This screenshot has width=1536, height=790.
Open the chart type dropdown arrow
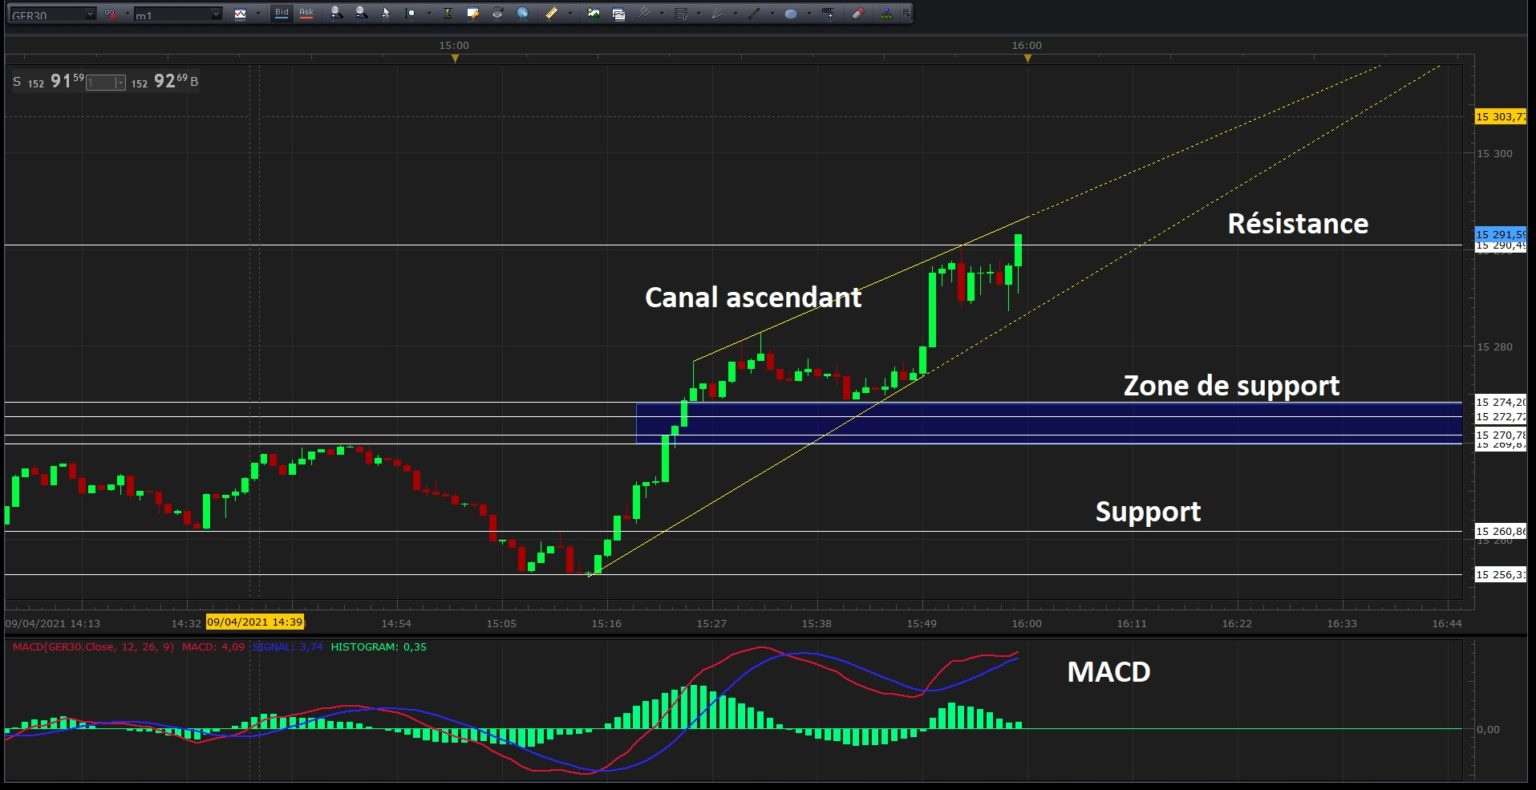258,14
